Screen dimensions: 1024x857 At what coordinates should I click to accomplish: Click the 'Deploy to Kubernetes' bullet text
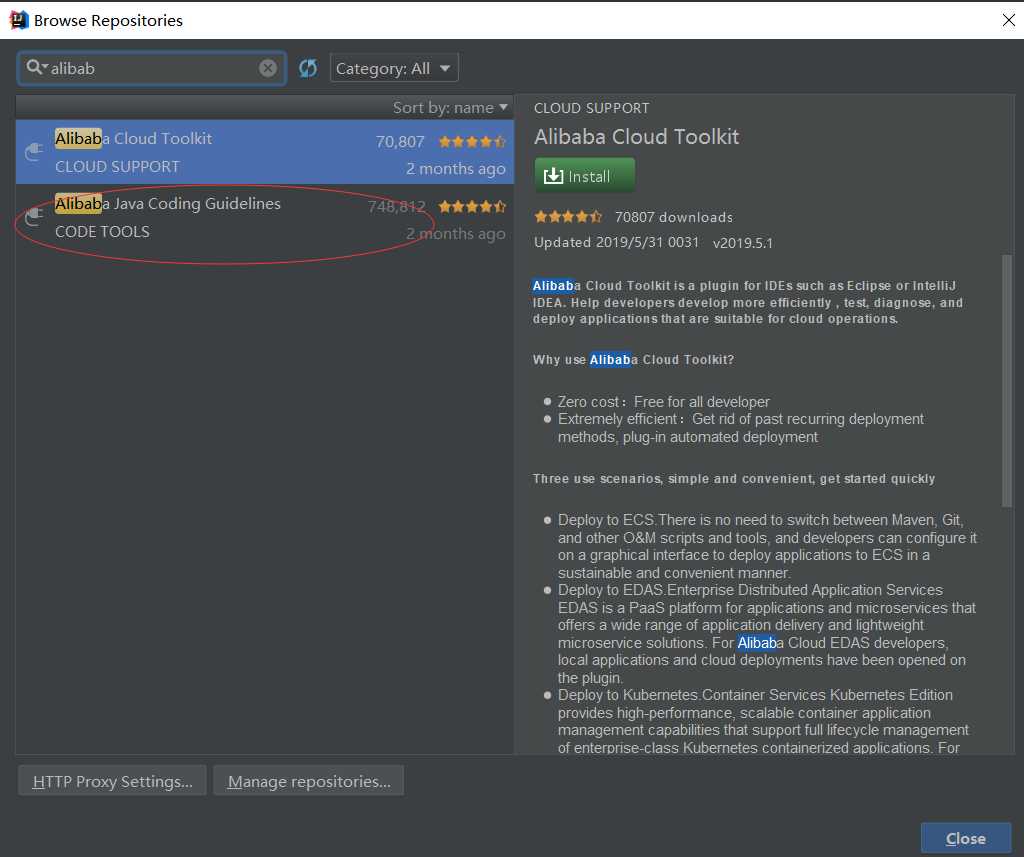(x=763, y=721)
